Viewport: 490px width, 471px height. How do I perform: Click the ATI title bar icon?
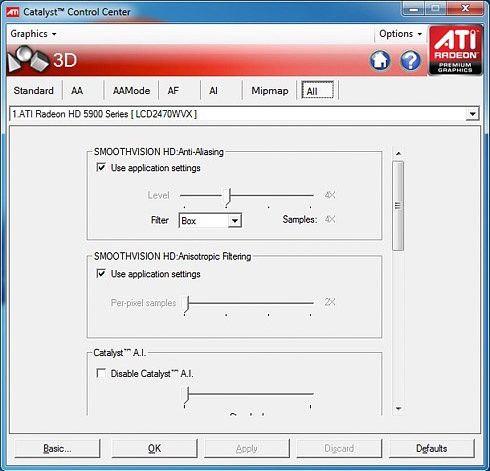pyautogui.click(x=13, y=12)
